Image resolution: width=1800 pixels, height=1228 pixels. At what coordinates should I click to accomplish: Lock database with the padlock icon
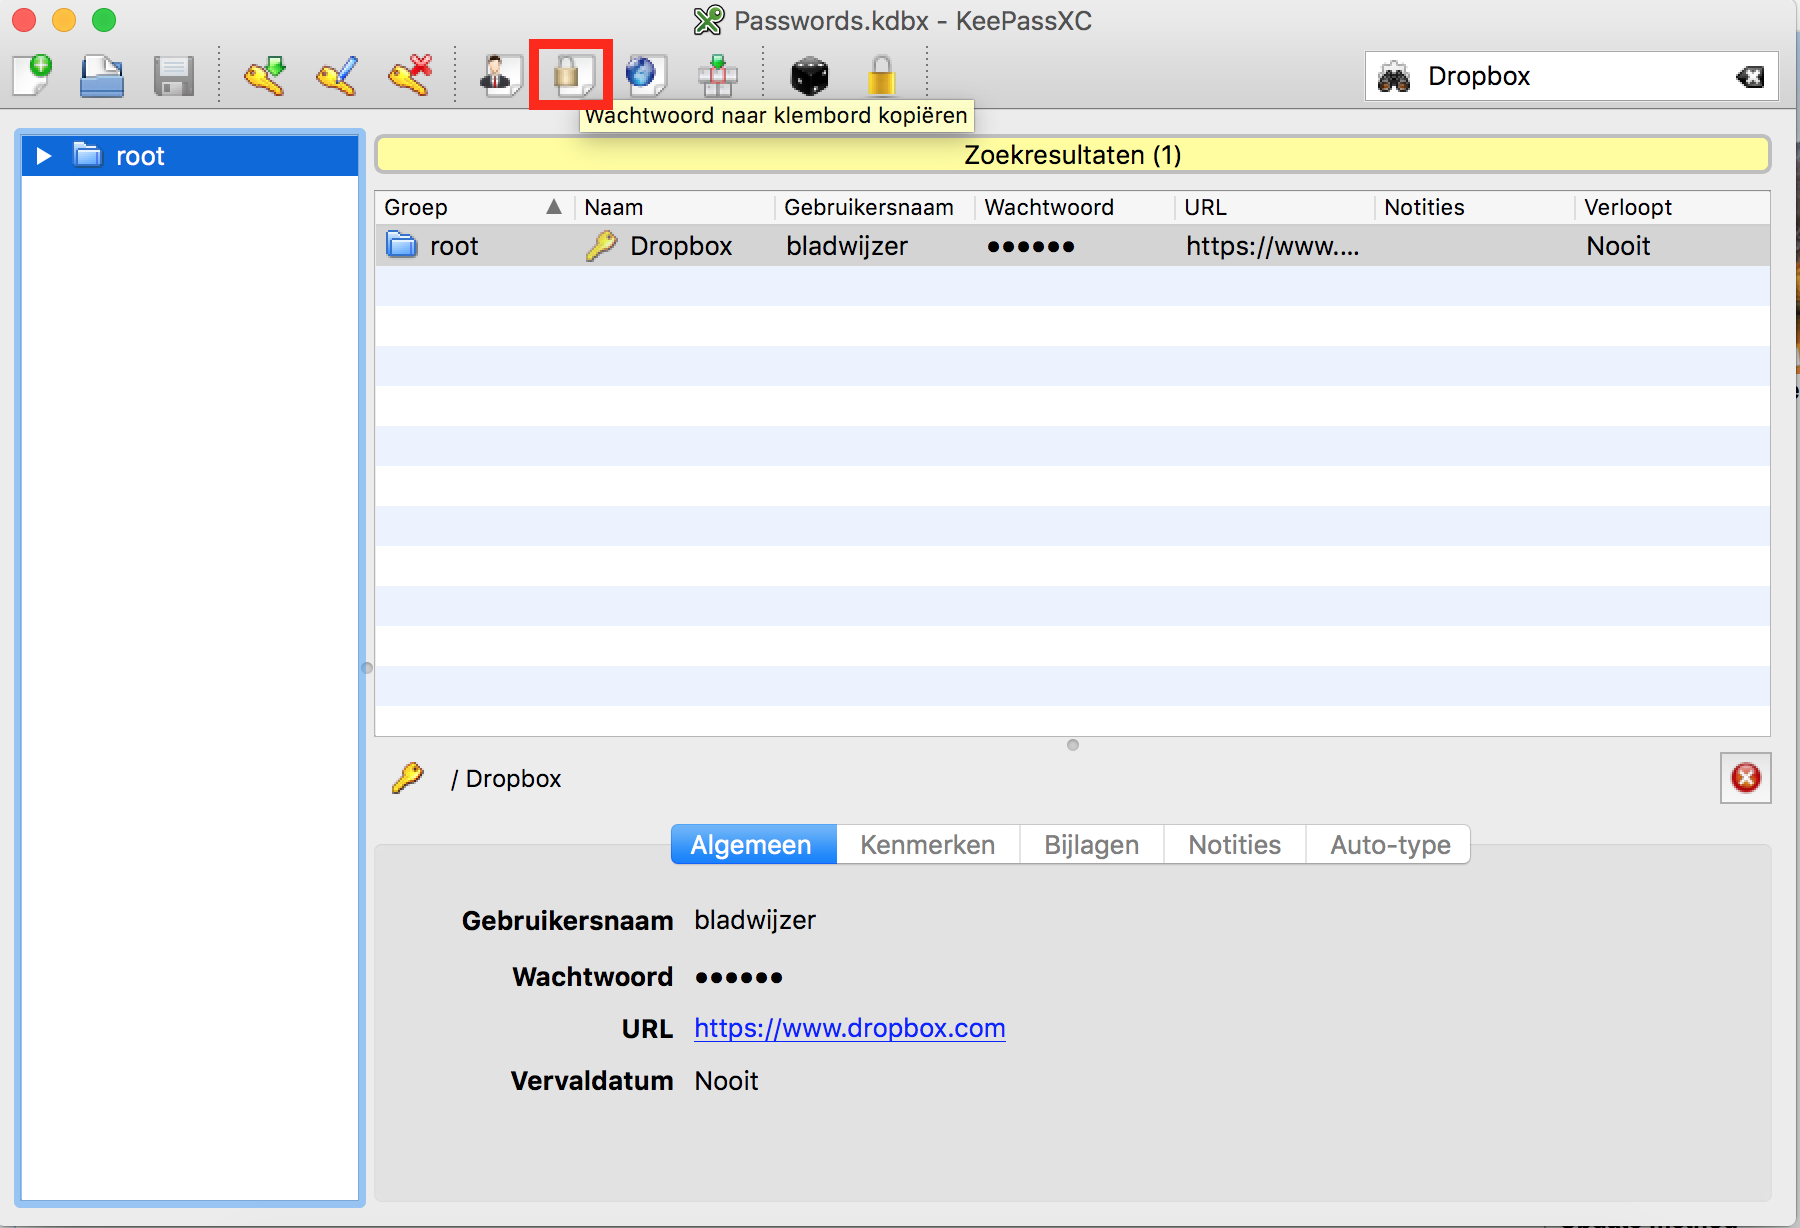[x=881, y=76]
